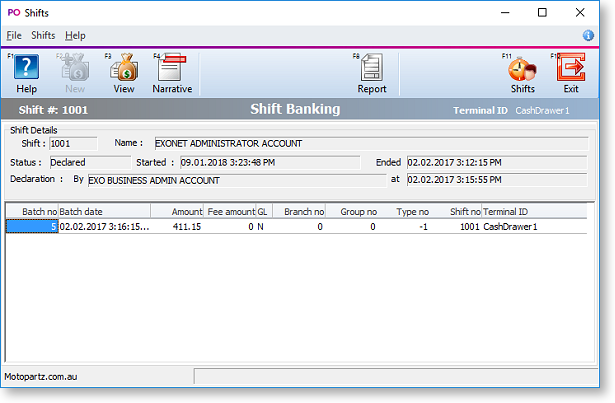Screen dimensions: 615x403
Task: Select batch number 5 row cell
Action: [32, 227]
